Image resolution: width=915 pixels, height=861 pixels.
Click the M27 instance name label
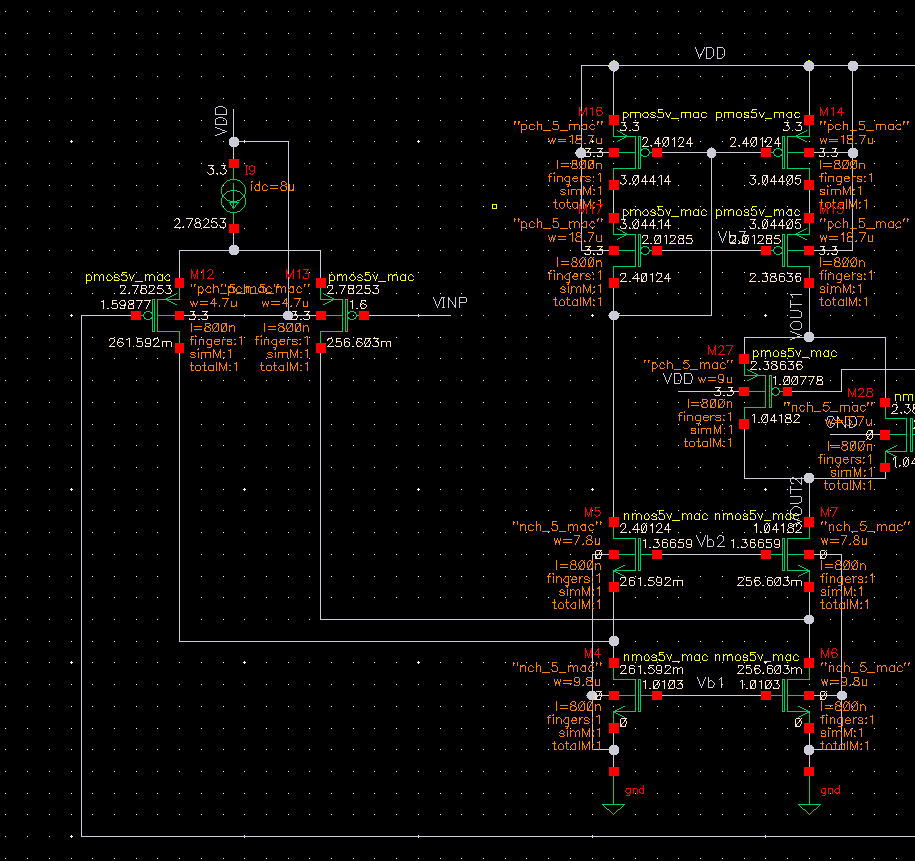pos(720,351)
